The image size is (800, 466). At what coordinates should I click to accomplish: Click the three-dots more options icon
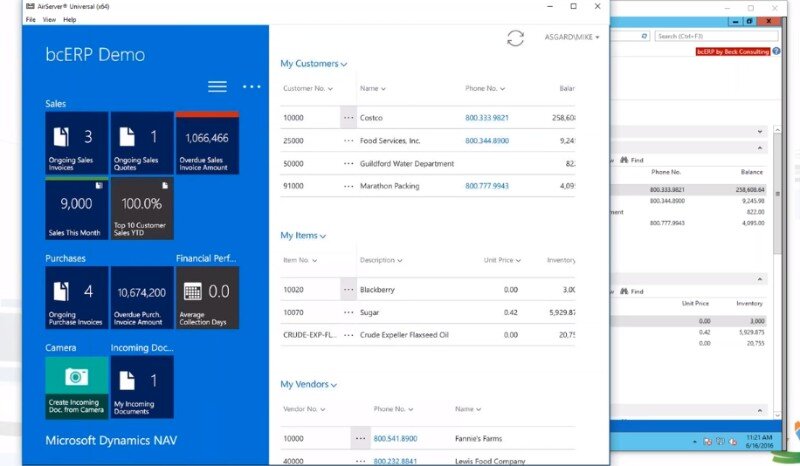[x=251, y=87]
